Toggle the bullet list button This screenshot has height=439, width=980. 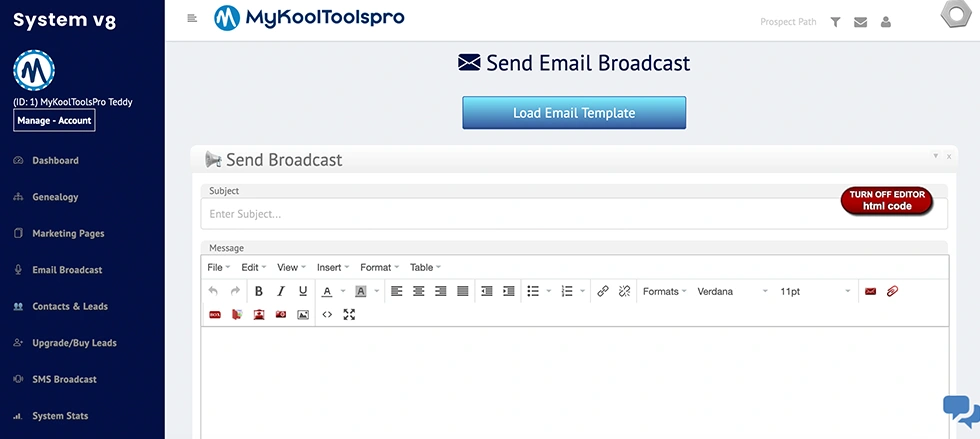(x=534, y=291)
